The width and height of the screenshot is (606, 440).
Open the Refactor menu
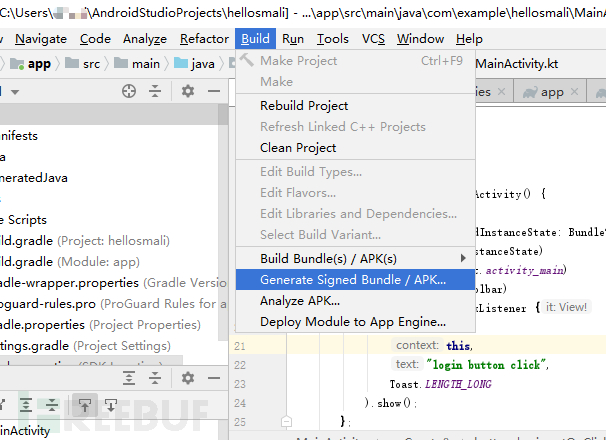(204, 39)
